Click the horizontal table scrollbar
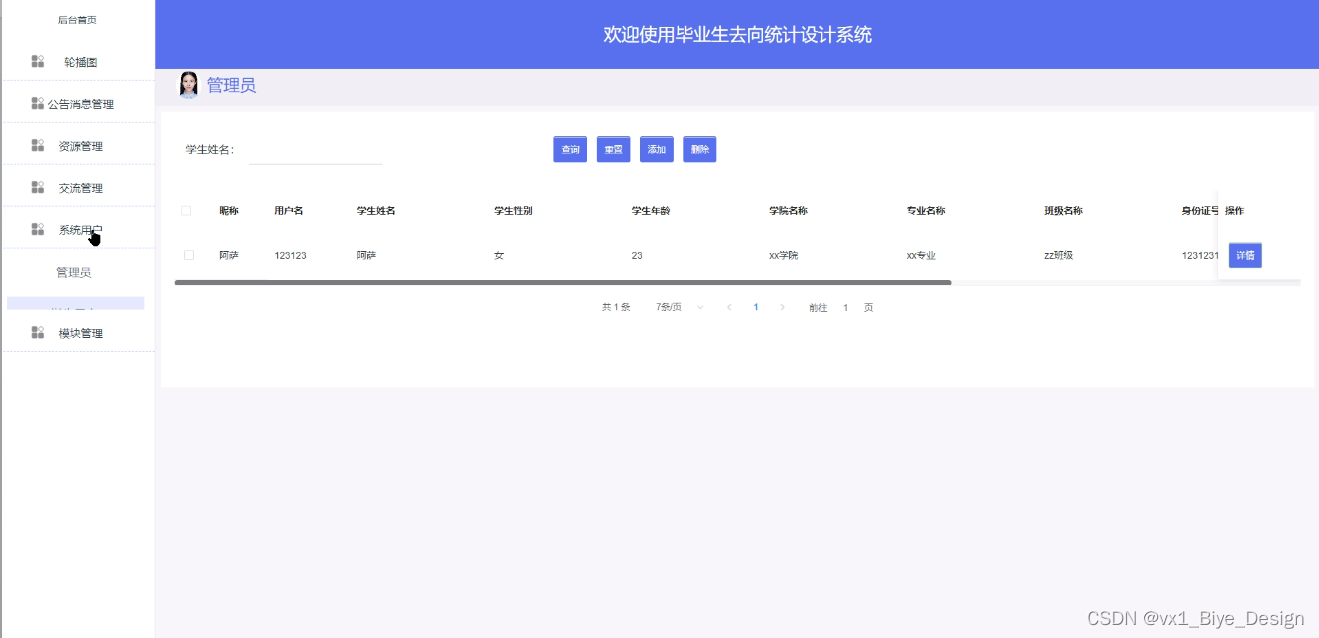 coord(563,283)
